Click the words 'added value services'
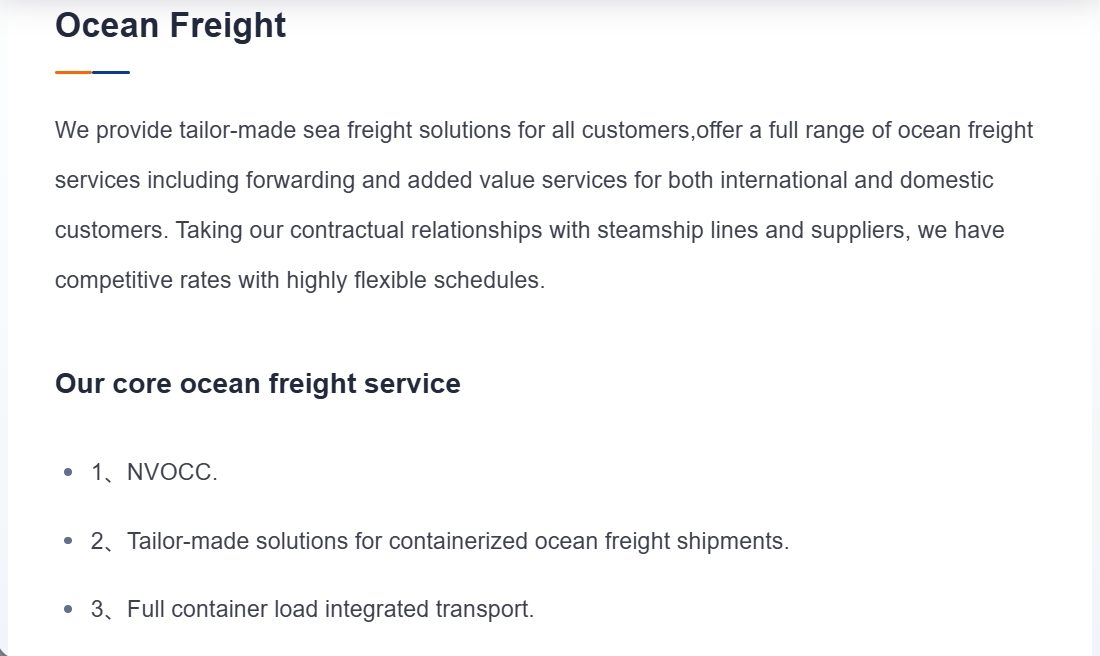 click(x=517, y=180)
